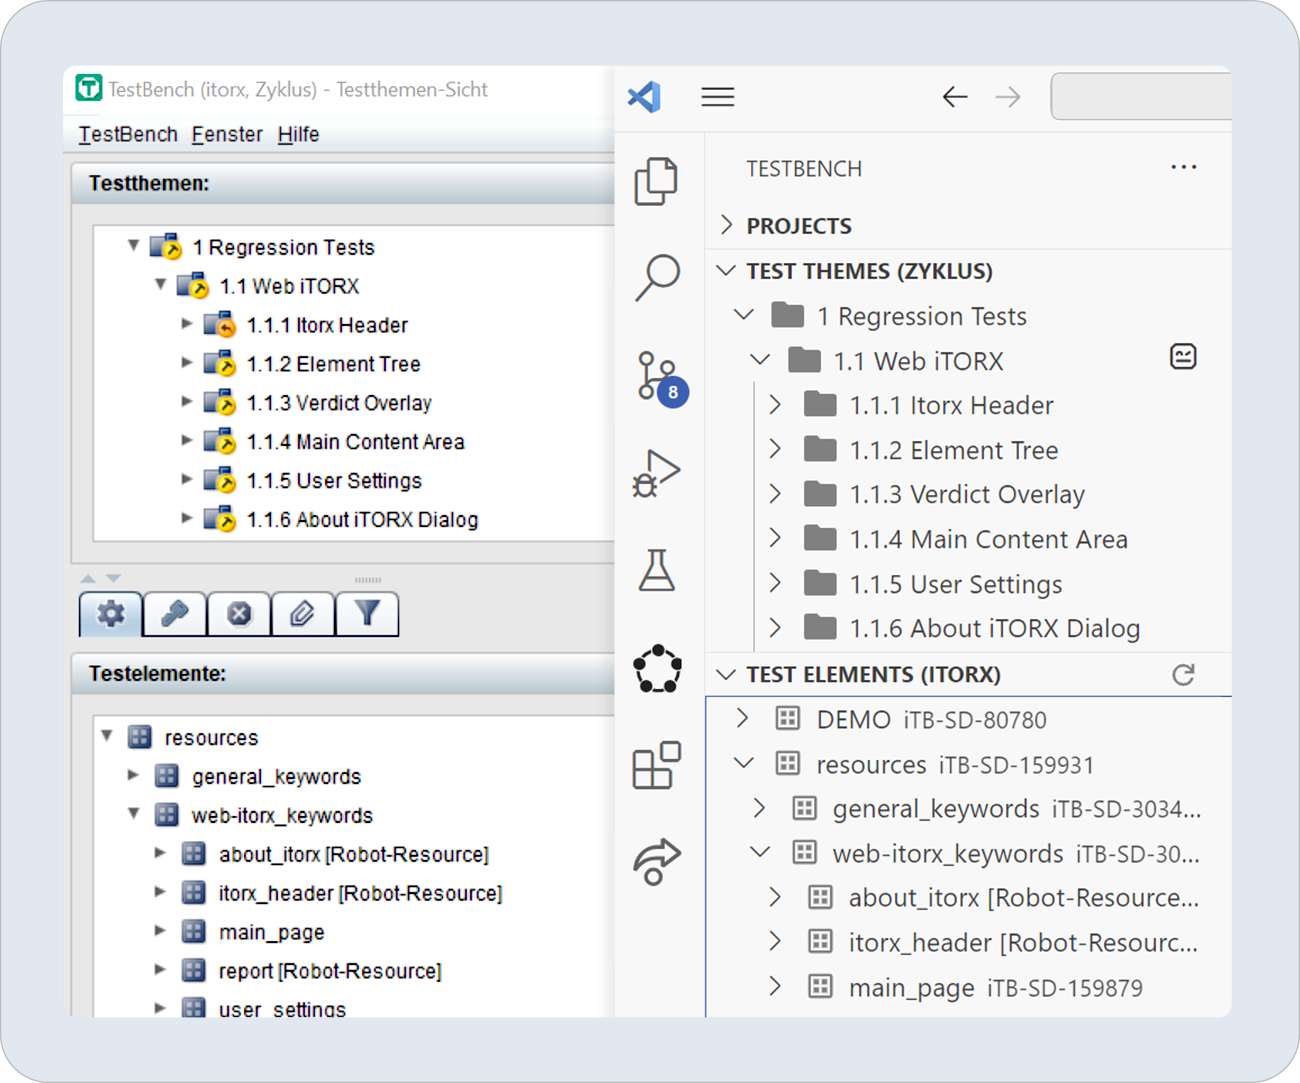The width and height of the screenshot is (1300, 1083).
Task: Expand 1.1.2 Element Tree in Testthemen panel
Action: 187,363
